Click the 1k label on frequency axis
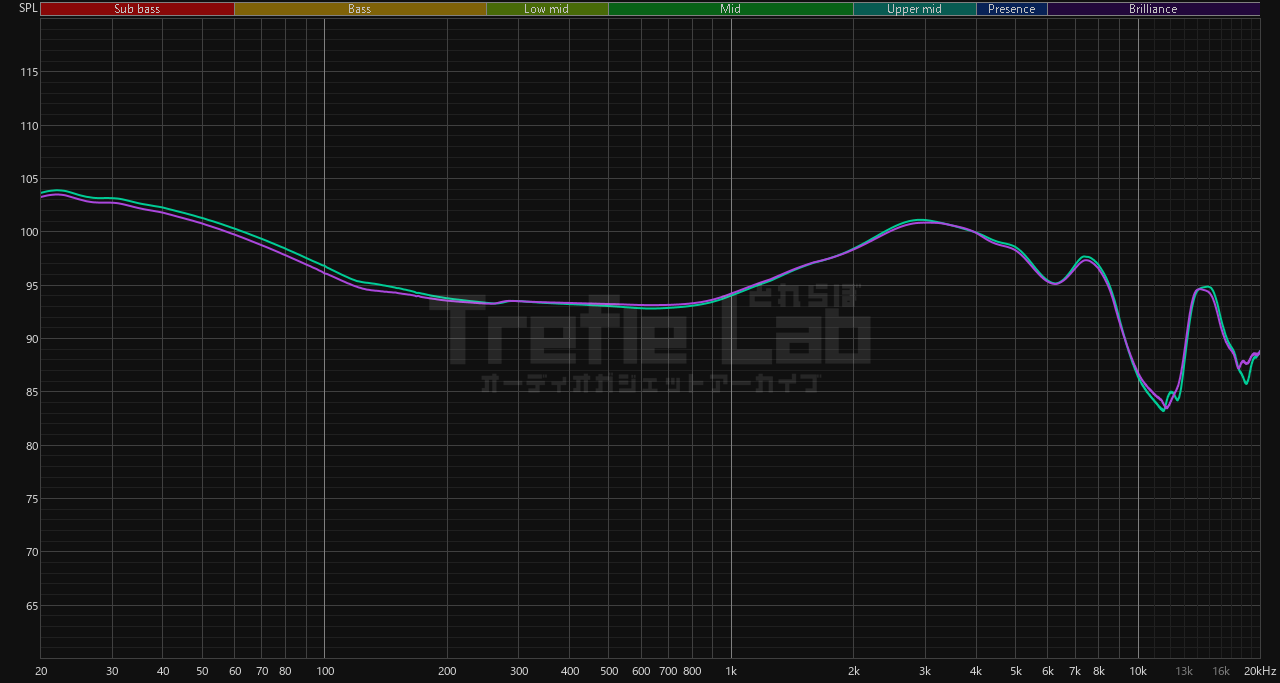Viewport: 1280px width, 683px height. (731, 670)
